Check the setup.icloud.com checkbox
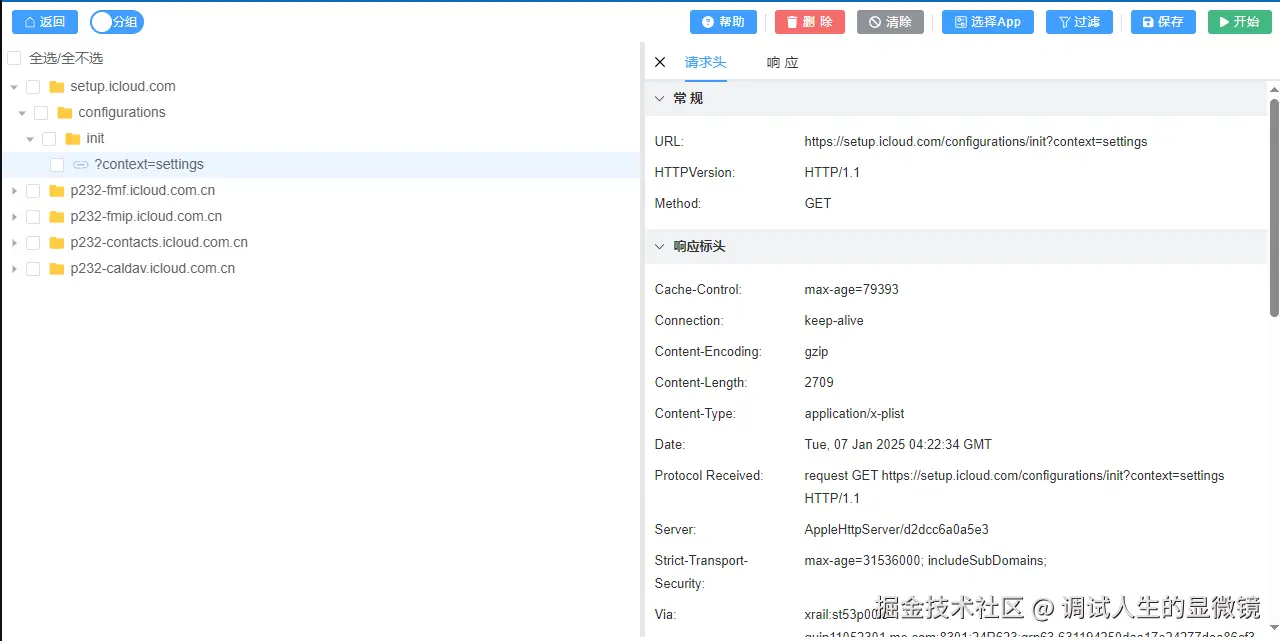This screenshot has height=641, width=1280. coord(32,86)
